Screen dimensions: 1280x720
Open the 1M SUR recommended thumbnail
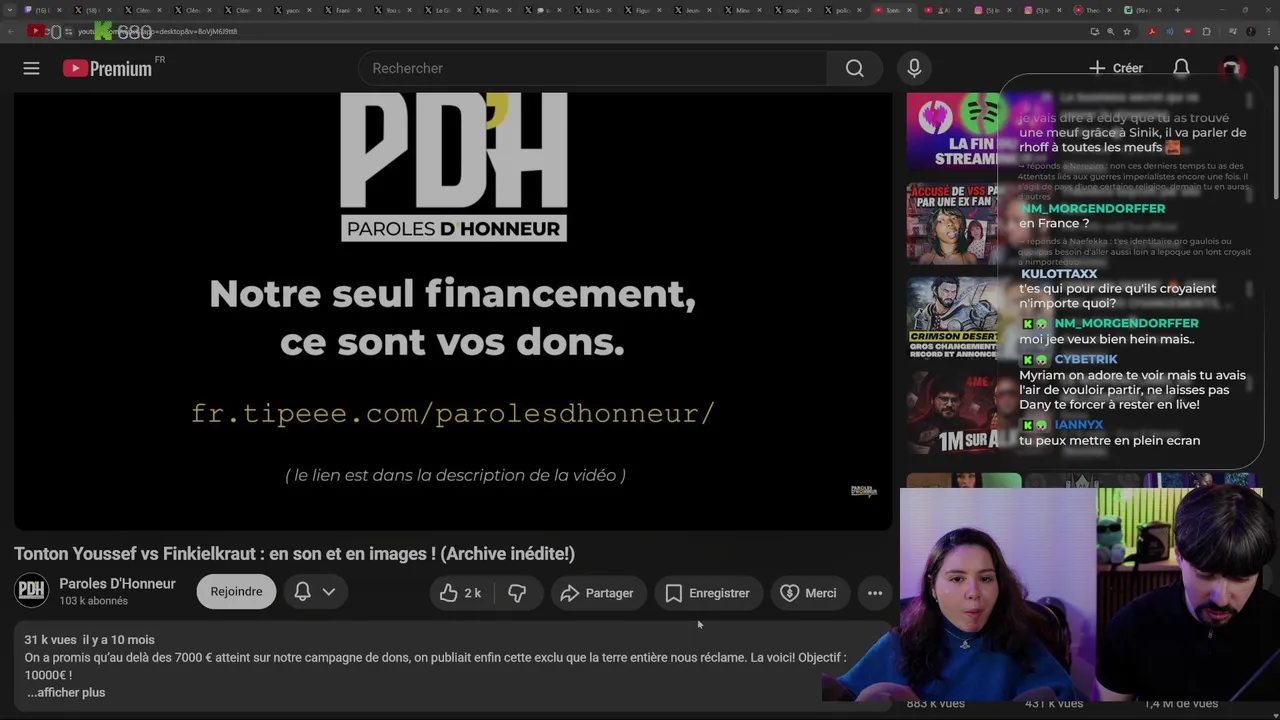click(x=951, y=412)
